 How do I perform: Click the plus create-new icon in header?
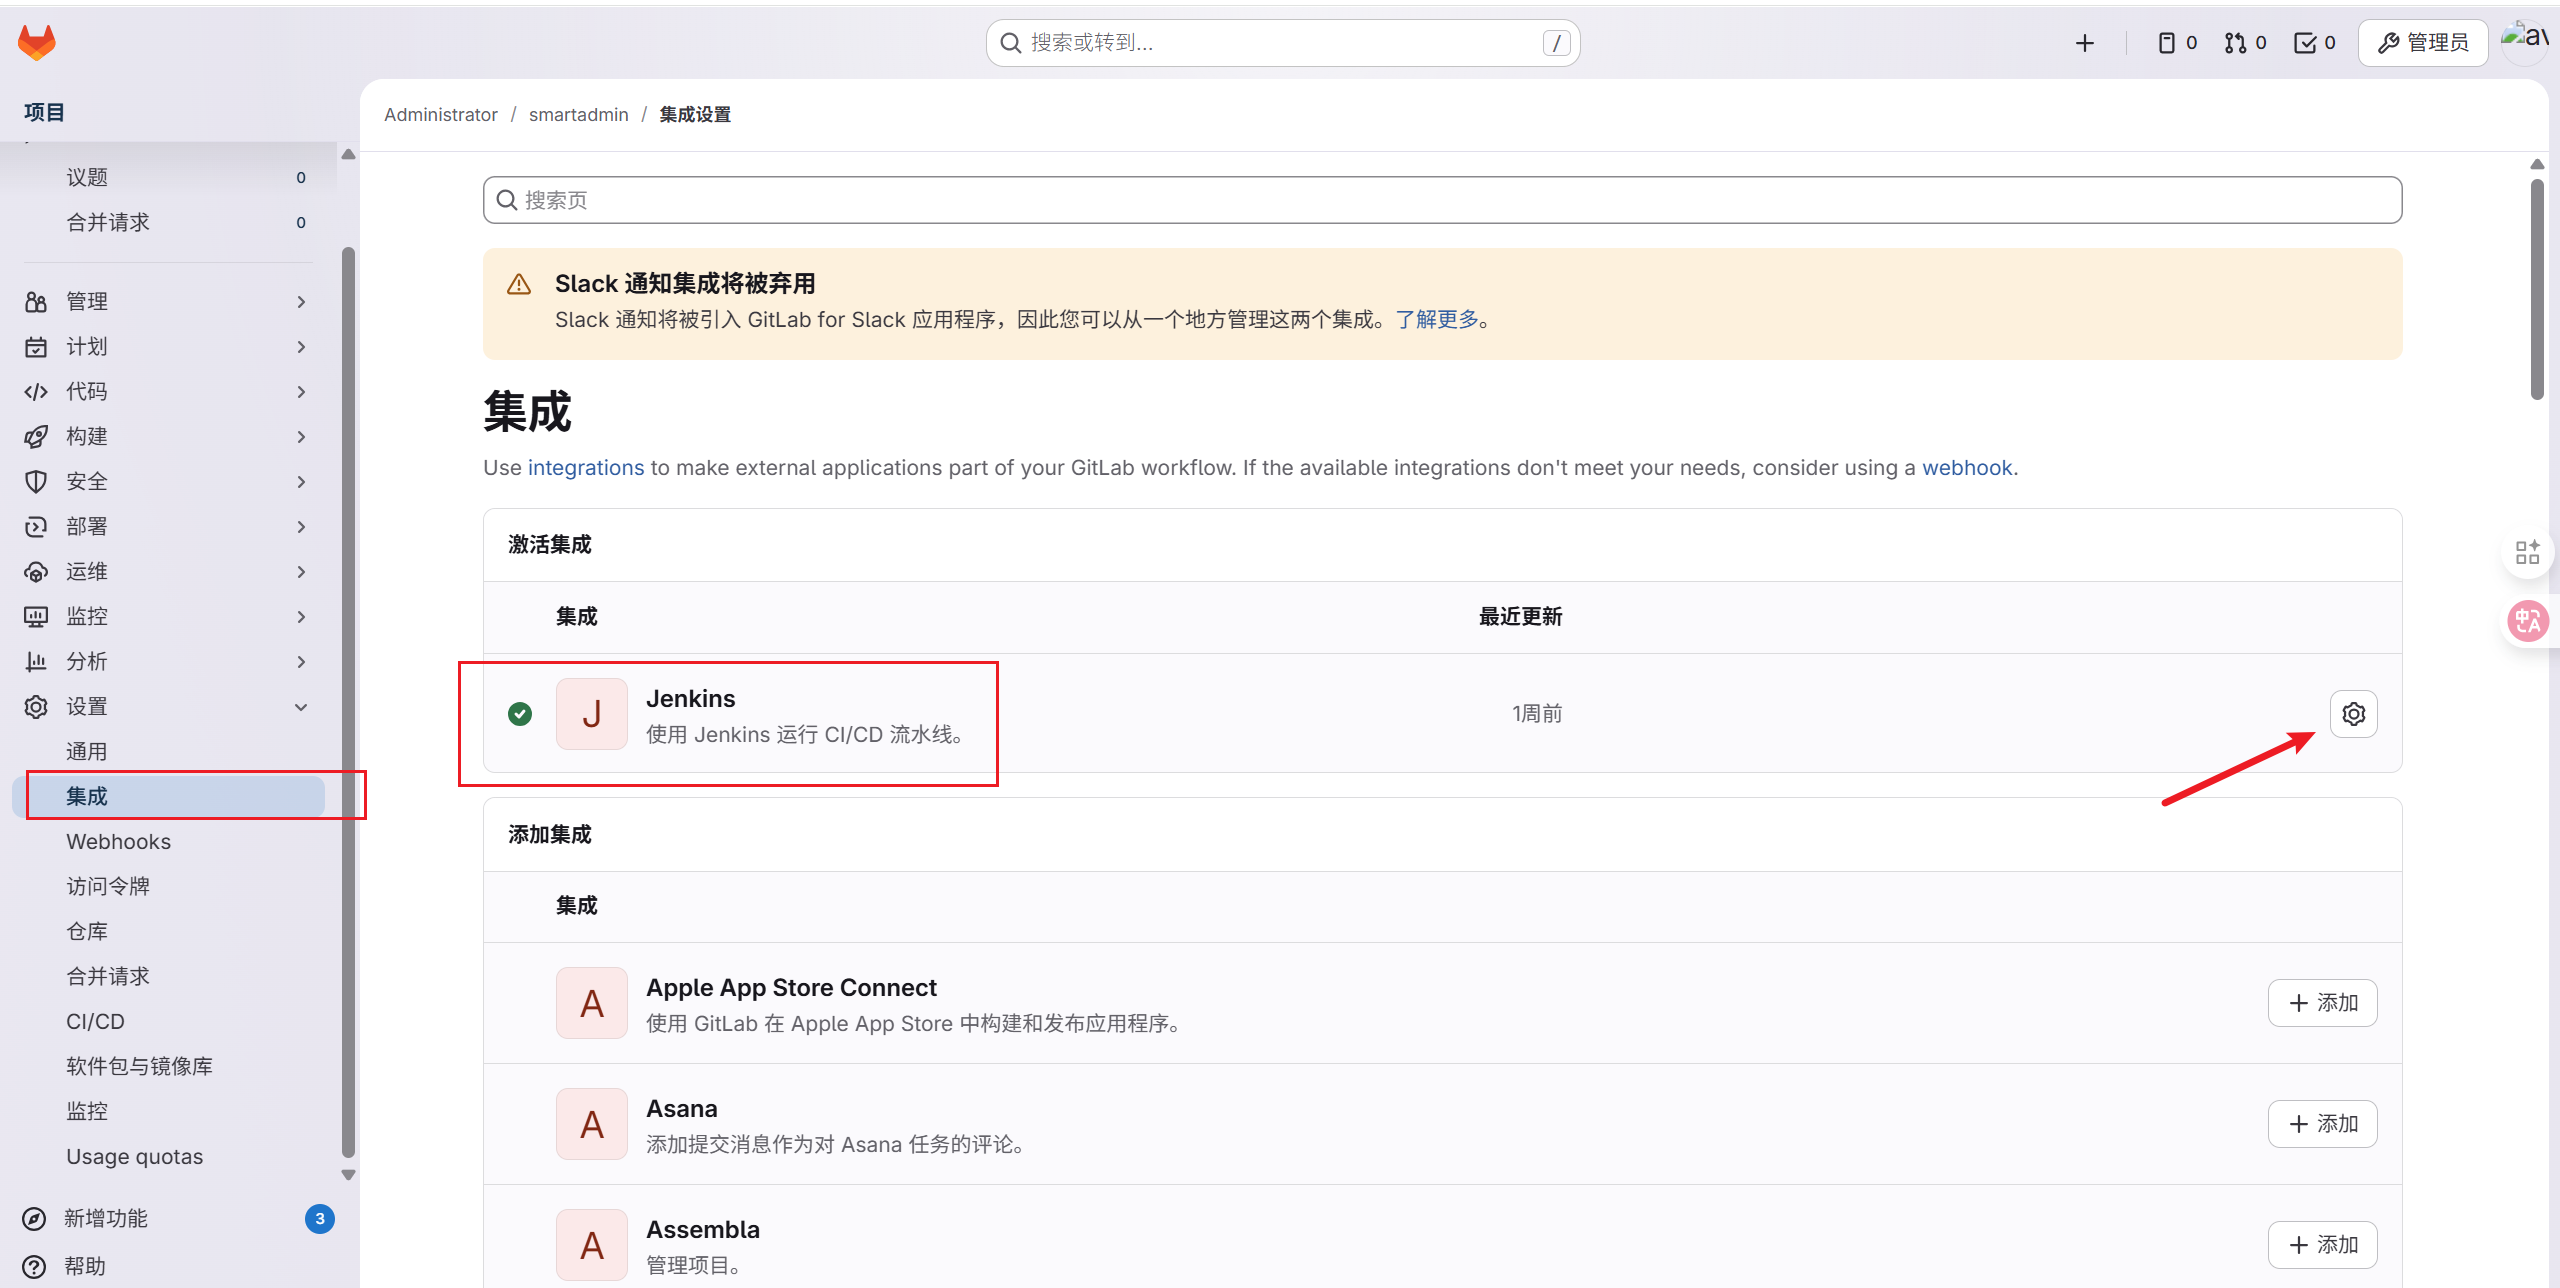coord(2084,43)
